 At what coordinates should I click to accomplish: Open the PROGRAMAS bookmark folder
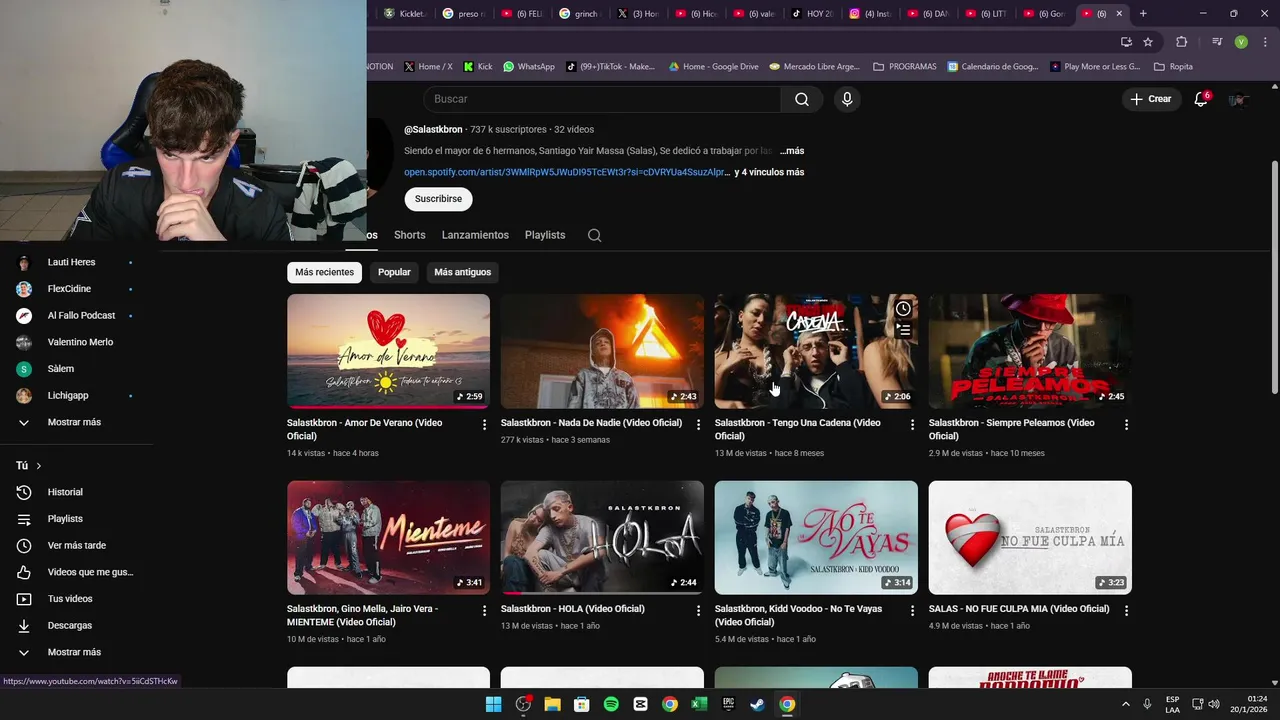[x=904, y=67]
